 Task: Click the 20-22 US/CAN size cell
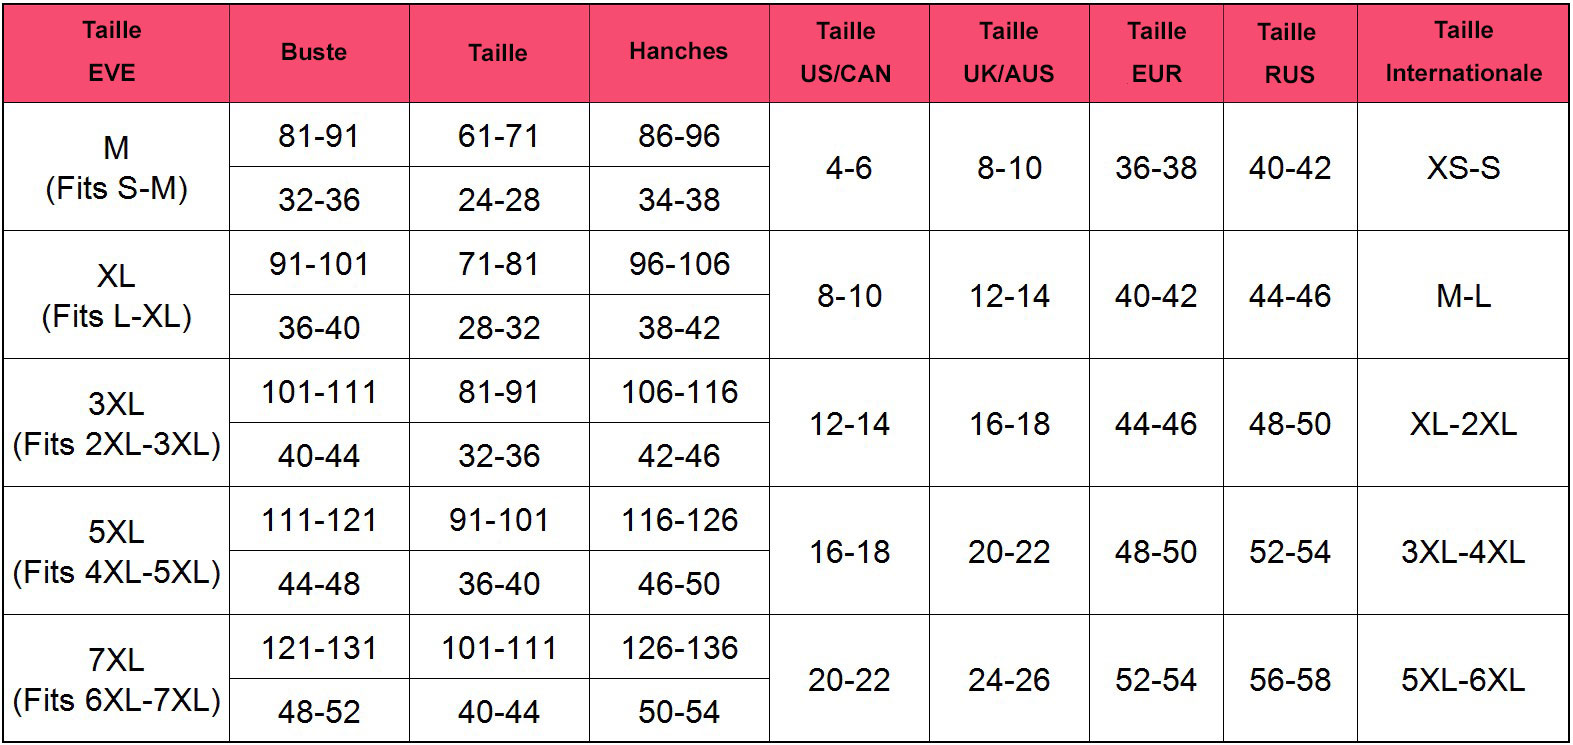tap(849, 679)
